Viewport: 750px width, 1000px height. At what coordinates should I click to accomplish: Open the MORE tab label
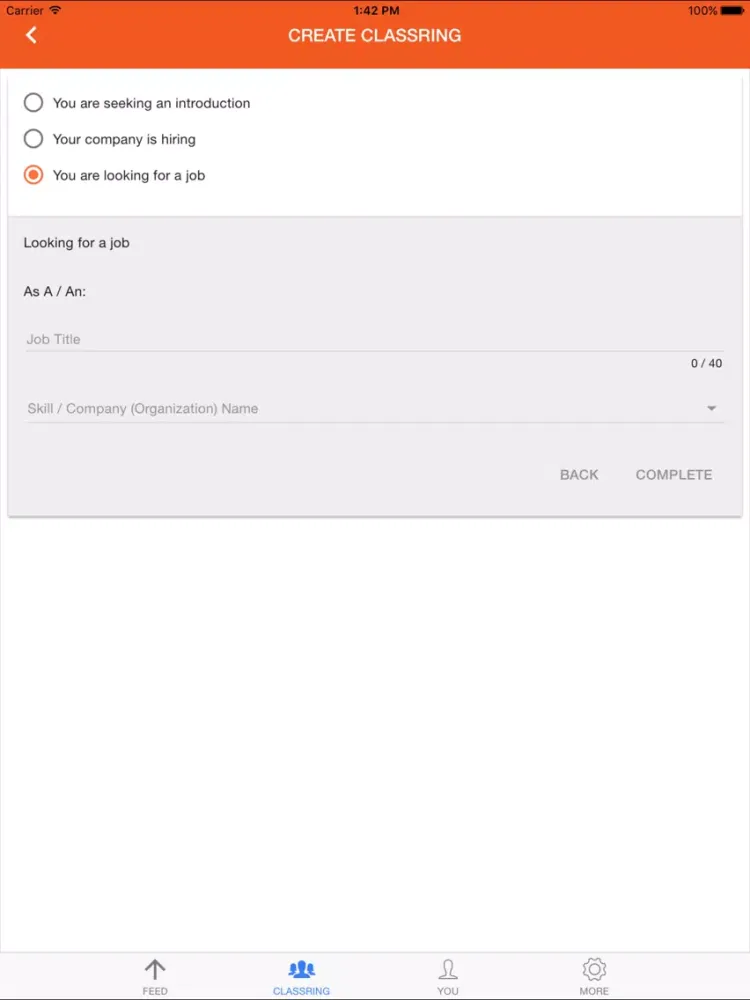click(x=594, y=991)
